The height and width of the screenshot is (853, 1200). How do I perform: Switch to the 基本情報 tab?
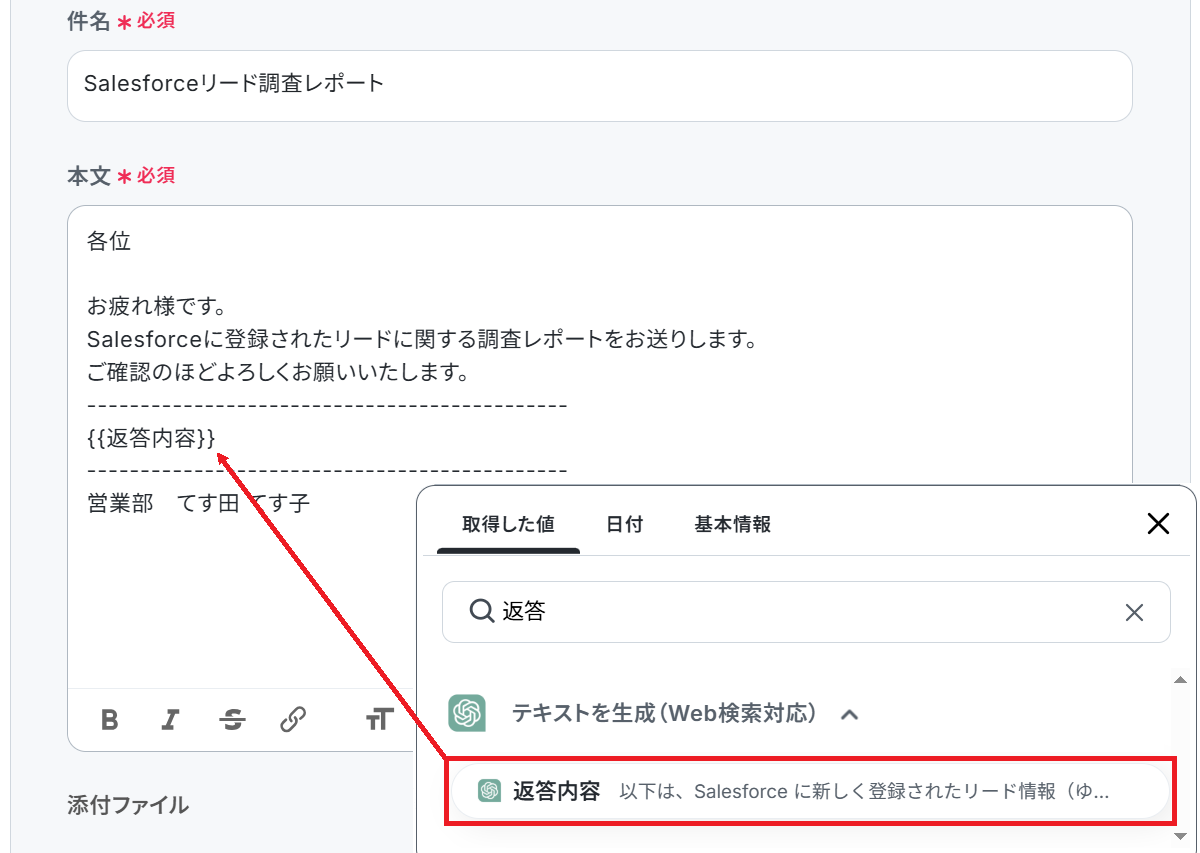732,524
